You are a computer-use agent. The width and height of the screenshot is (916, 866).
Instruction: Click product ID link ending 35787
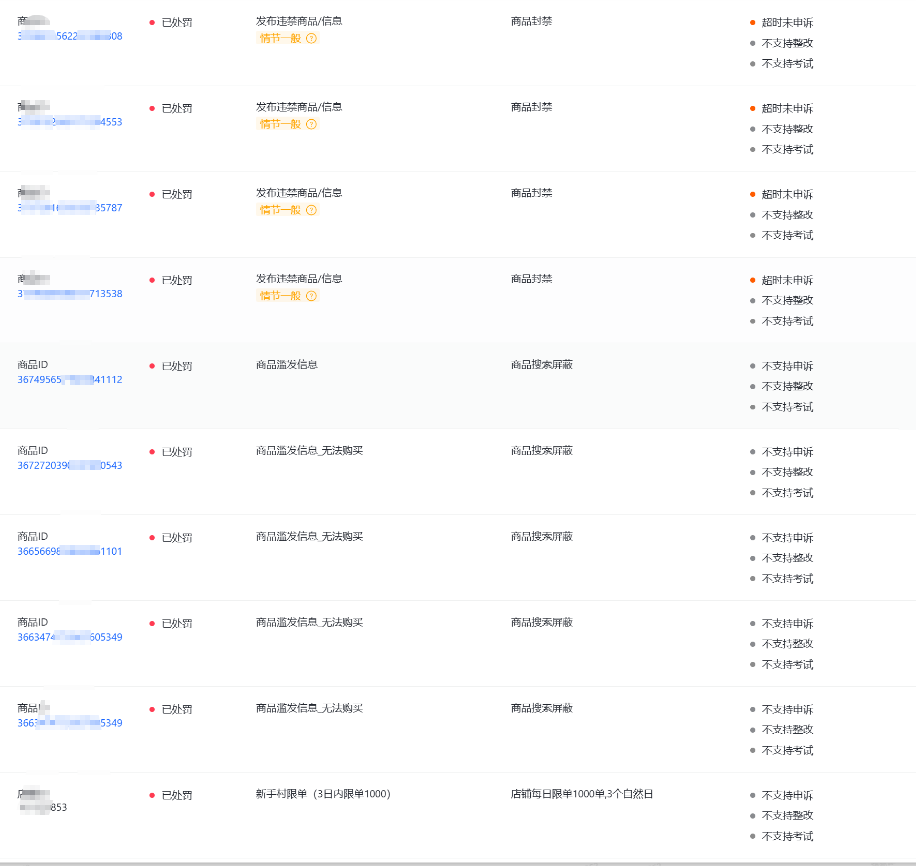click(x=70, y=208)
